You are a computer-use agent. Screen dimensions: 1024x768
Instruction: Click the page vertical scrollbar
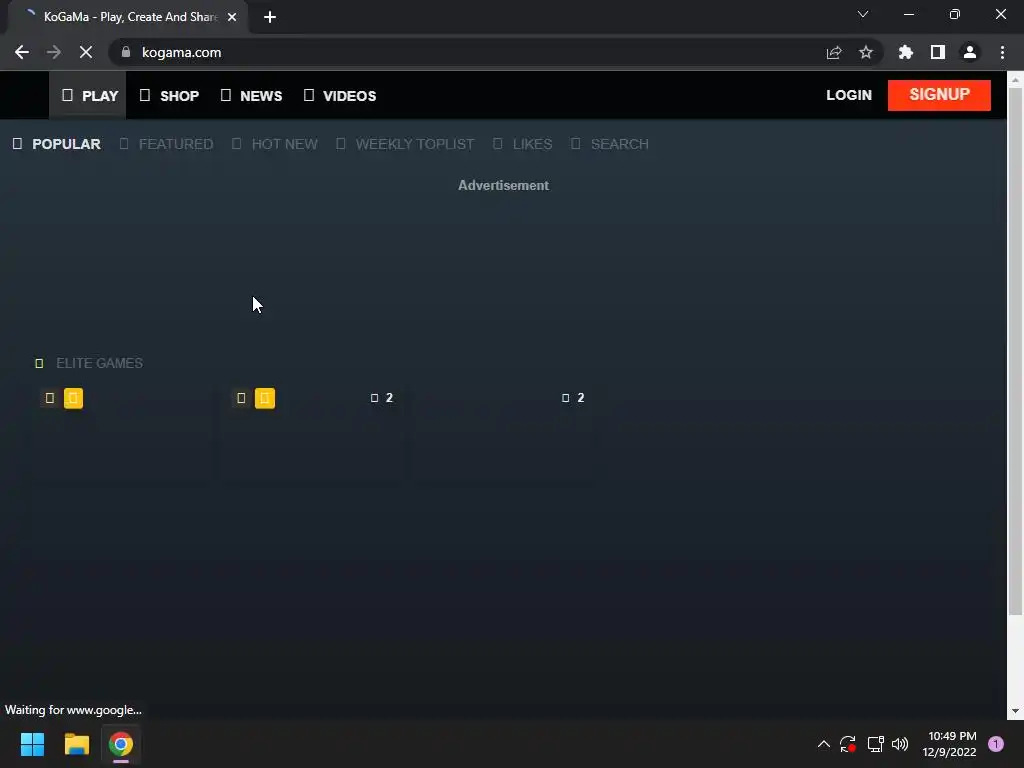click(x=1015, y=352)
